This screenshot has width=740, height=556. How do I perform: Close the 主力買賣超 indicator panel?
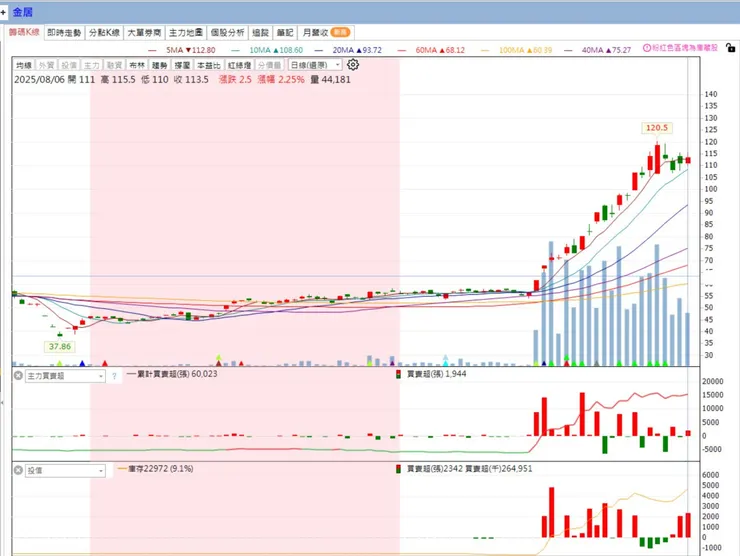pyautogui.click(x=18, y=376)
